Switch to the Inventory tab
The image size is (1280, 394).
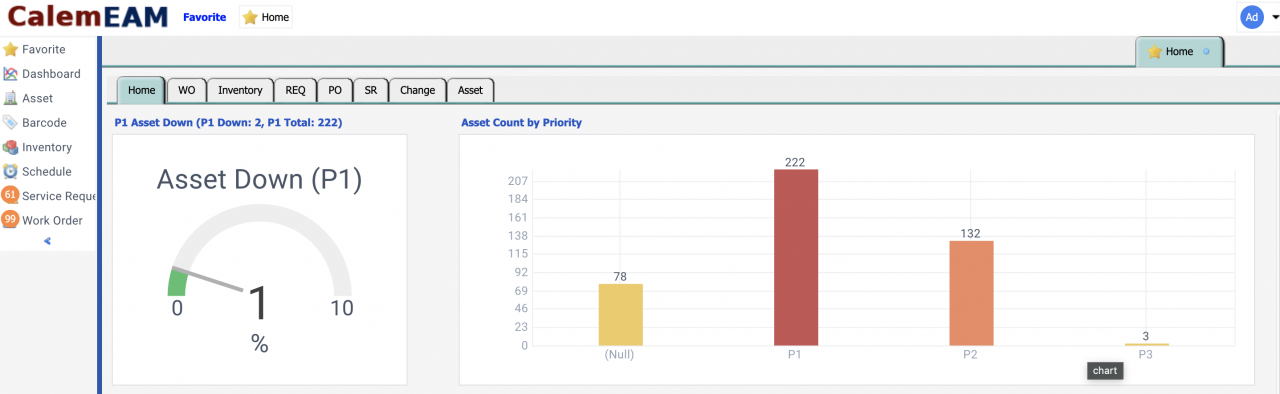[x=240, y=90]
